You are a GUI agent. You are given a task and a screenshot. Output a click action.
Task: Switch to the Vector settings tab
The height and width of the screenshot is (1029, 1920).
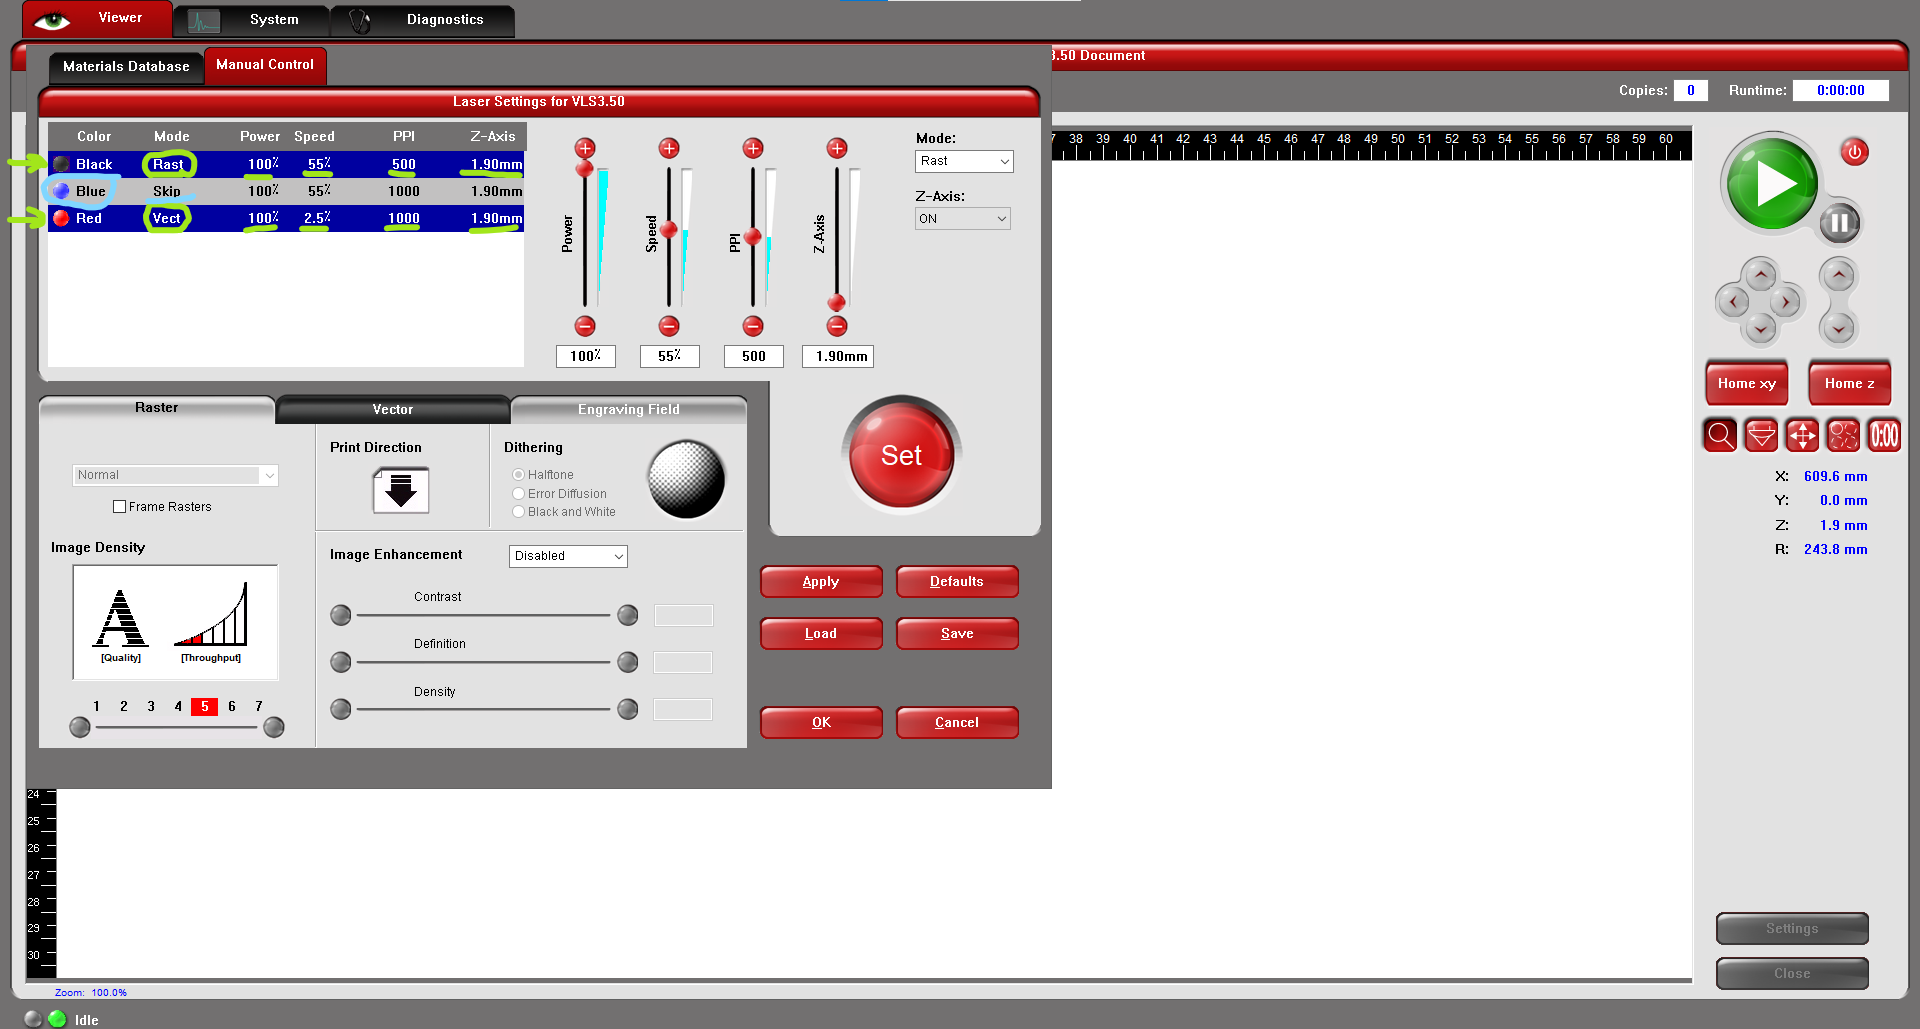[393, 409]
